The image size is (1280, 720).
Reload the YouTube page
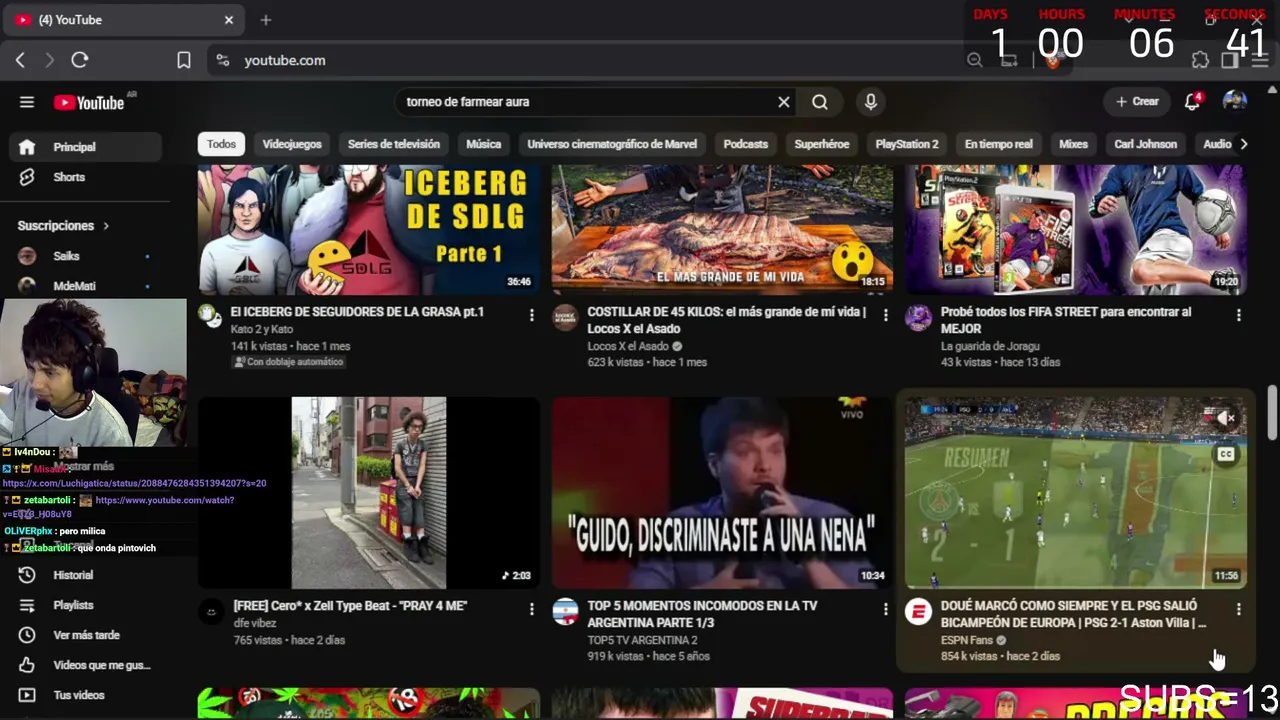(80, 60)
